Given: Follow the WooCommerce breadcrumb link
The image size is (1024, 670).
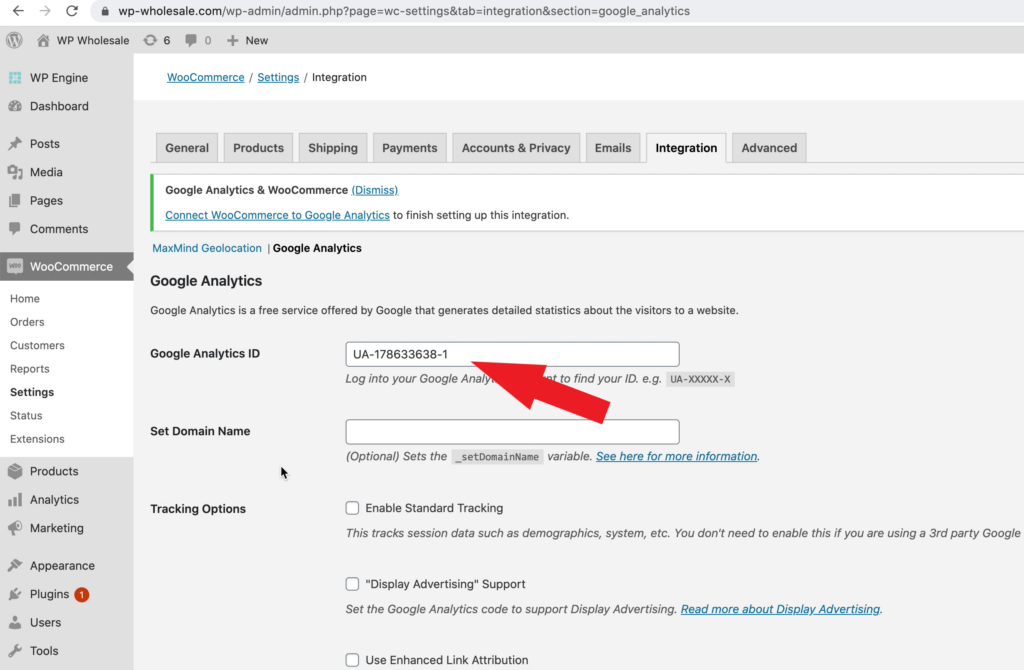Looking at the screenshot, I should click(x=206, y=77).
